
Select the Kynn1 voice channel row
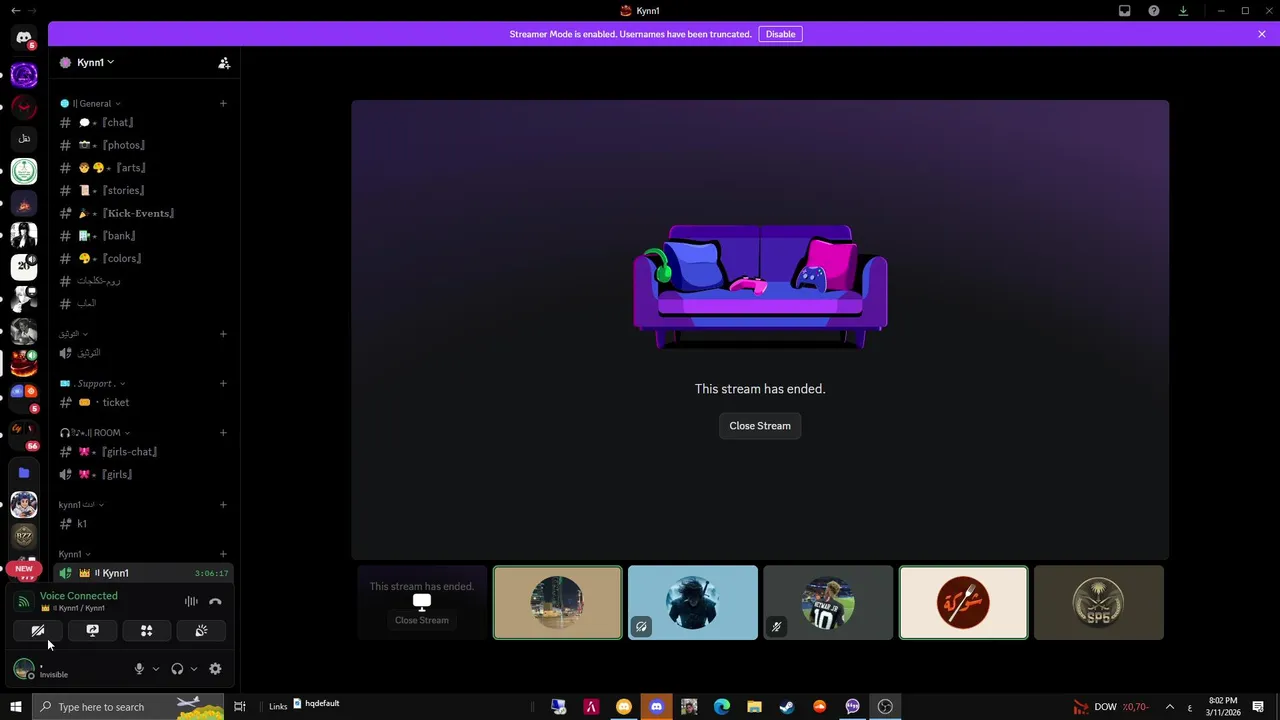(x=143, y=573)
